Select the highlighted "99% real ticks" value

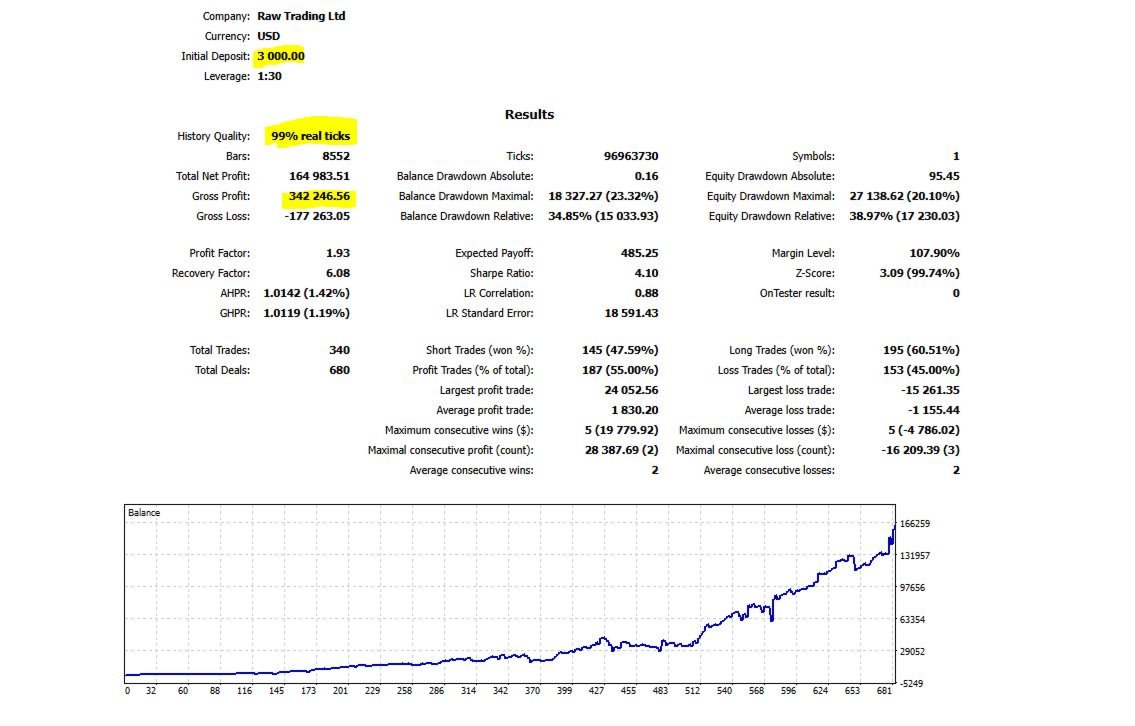click(311, 136)
